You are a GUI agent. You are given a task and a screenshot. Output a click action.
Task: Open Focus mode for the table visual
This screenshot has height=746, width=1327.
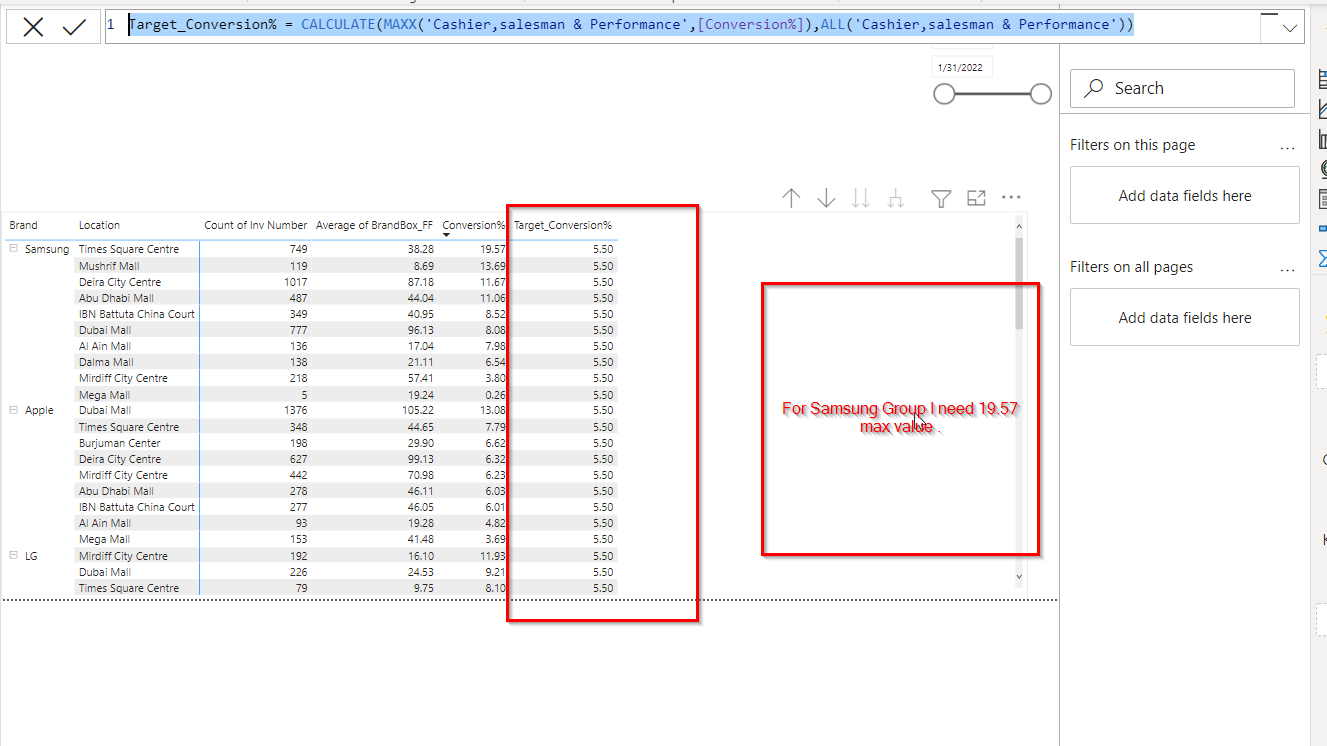click(x=976, y=198)
